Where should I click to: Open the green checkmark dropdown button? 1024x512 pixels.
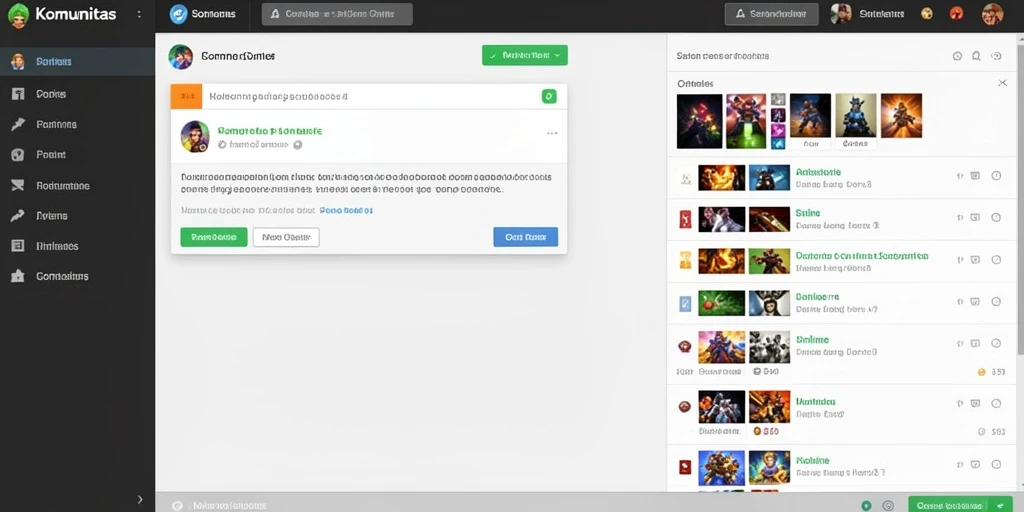point(524,56)
